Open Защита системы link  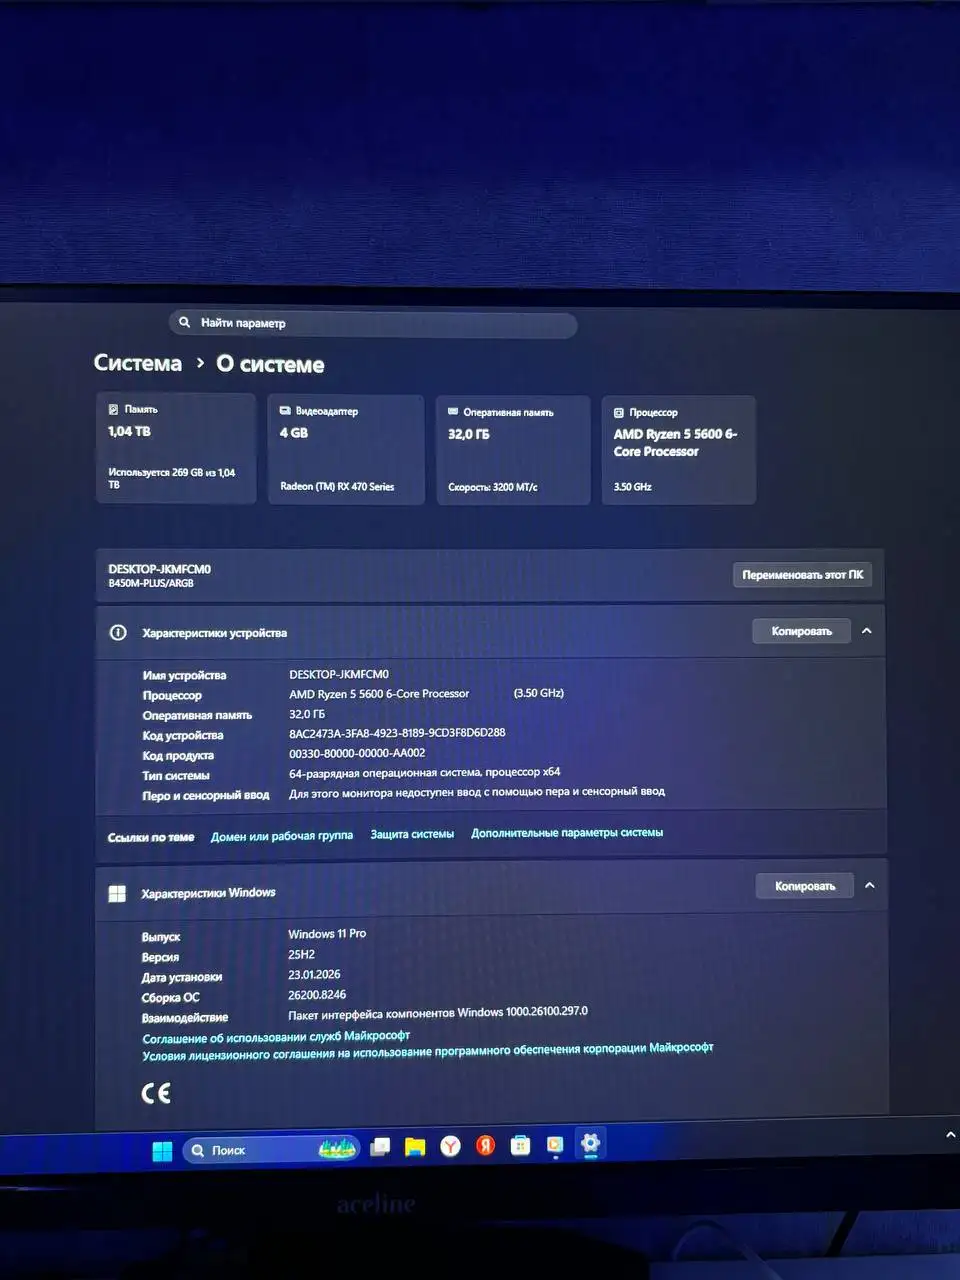coord(412,834)
